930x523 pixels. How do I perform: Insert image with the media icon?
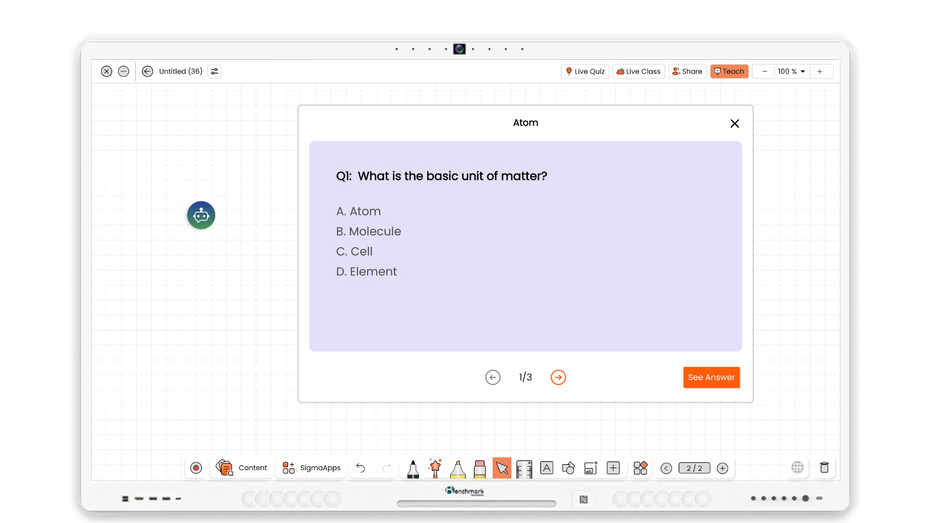(590, 468)
